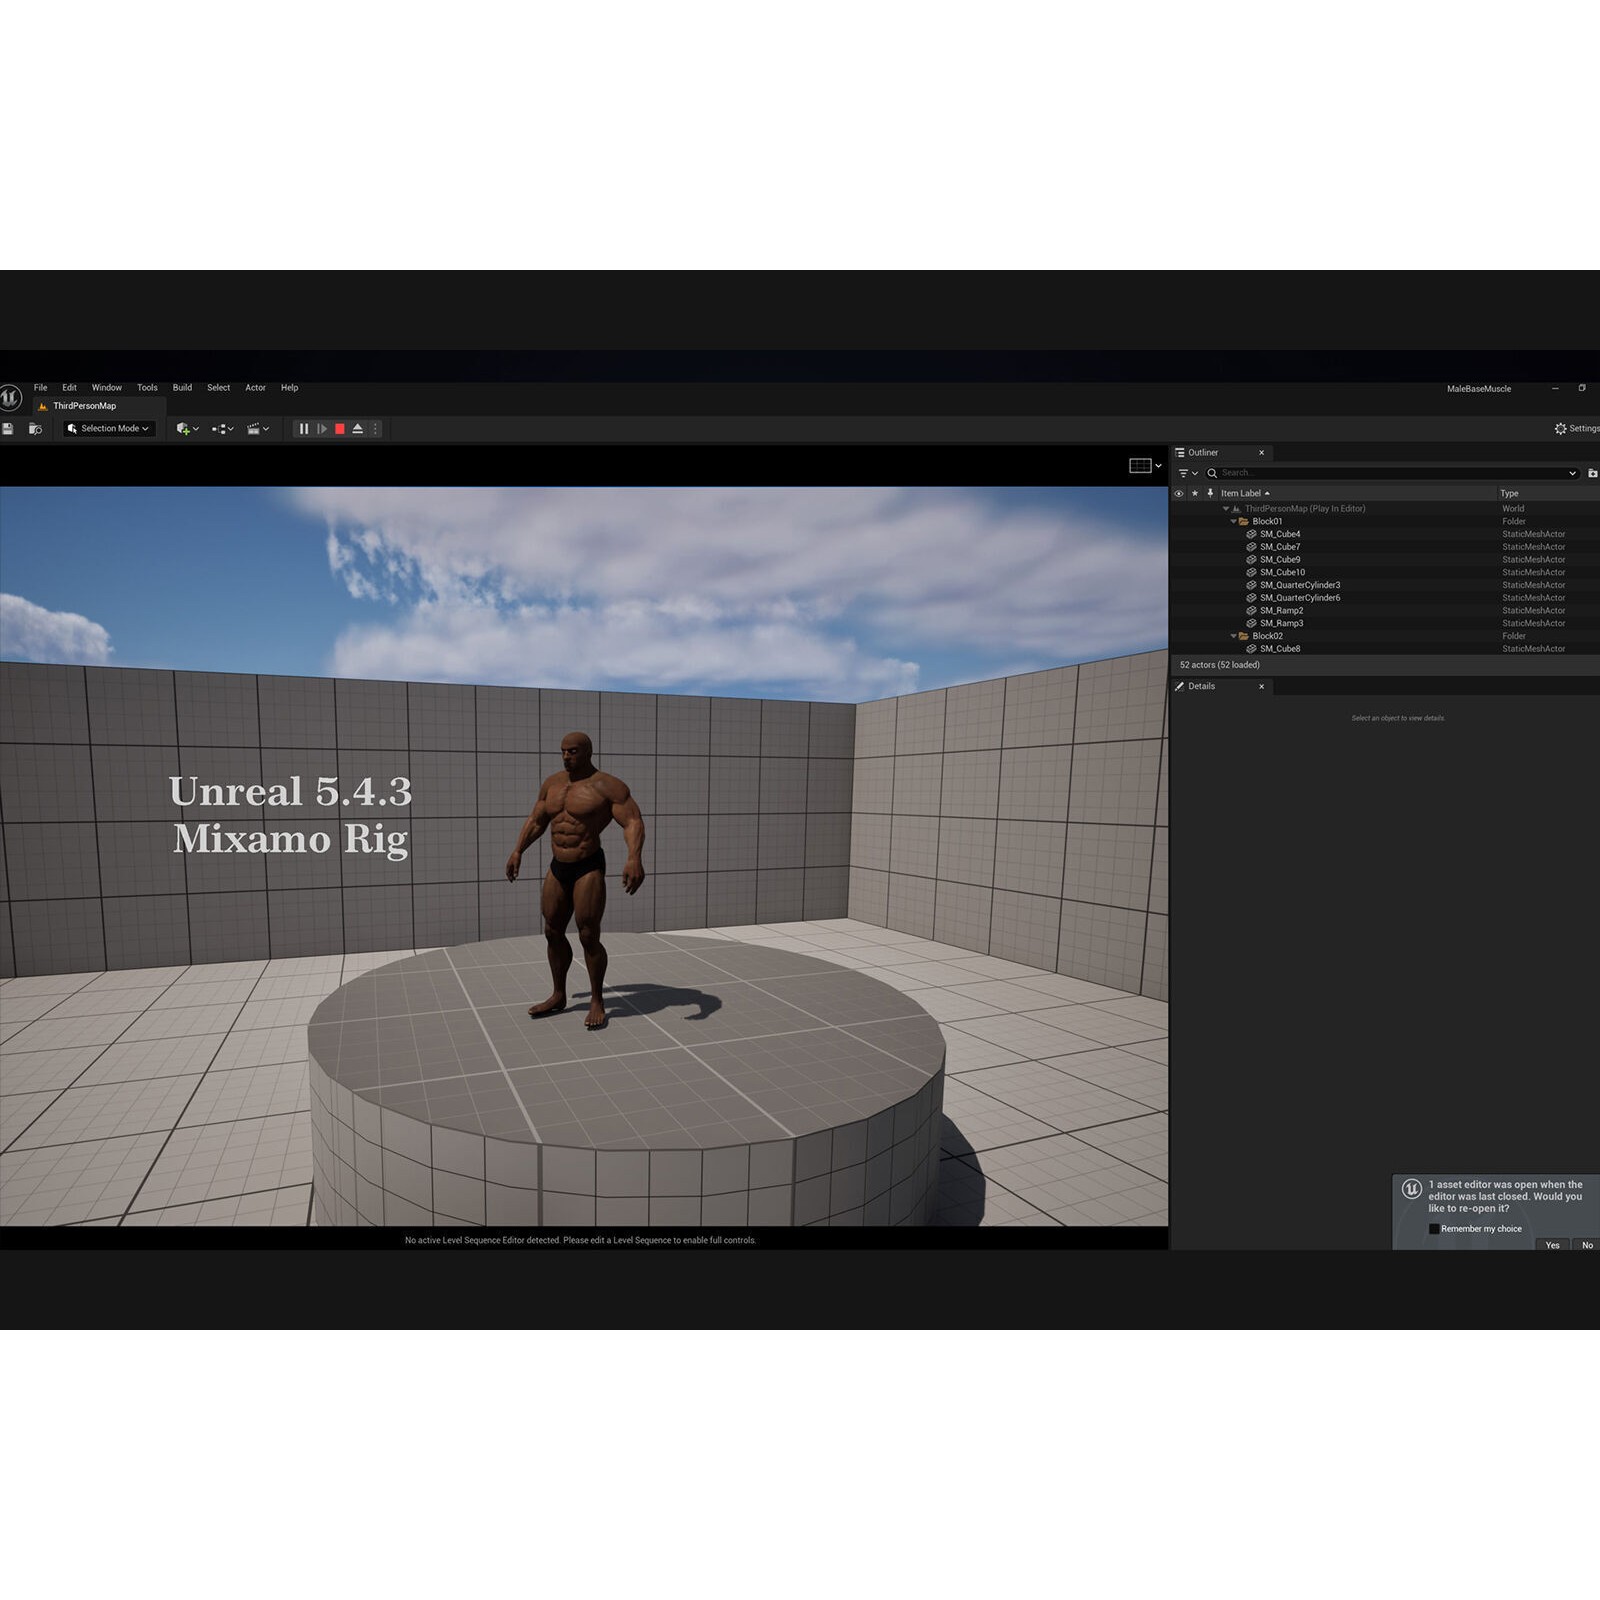Open the Tools menu
The image size is (1600, 1600).
(x=147, y=388)
